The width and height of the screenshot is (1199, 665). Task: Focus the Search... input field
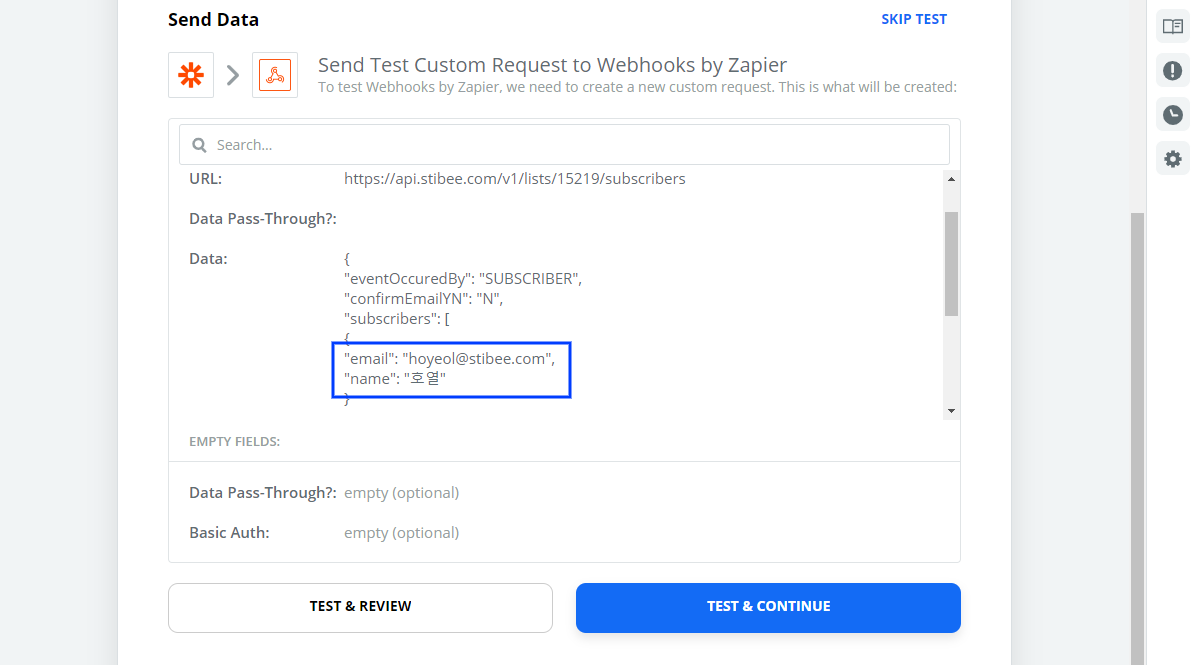(x=564, y=144)
